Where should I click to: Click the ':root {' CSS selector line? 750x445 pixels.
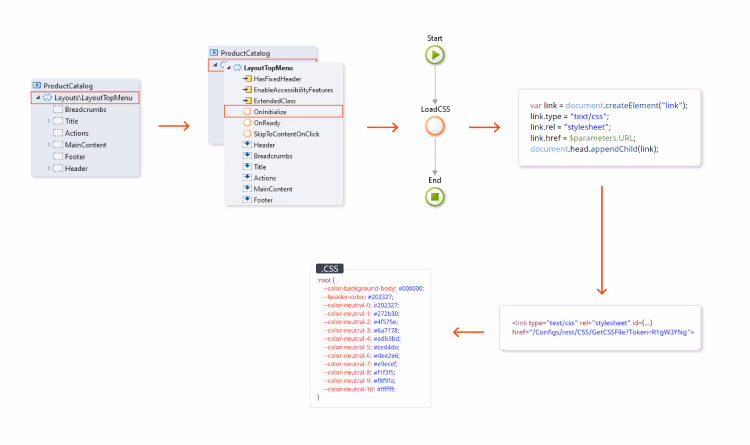(x=326, y=280)
